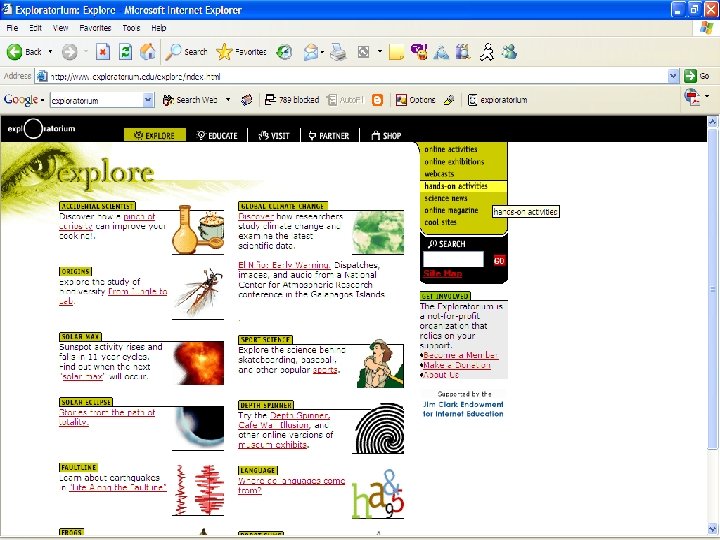This screenshot has width=720, height=540.
Task: Open the Edit menu
Action: tap(35, 28)
